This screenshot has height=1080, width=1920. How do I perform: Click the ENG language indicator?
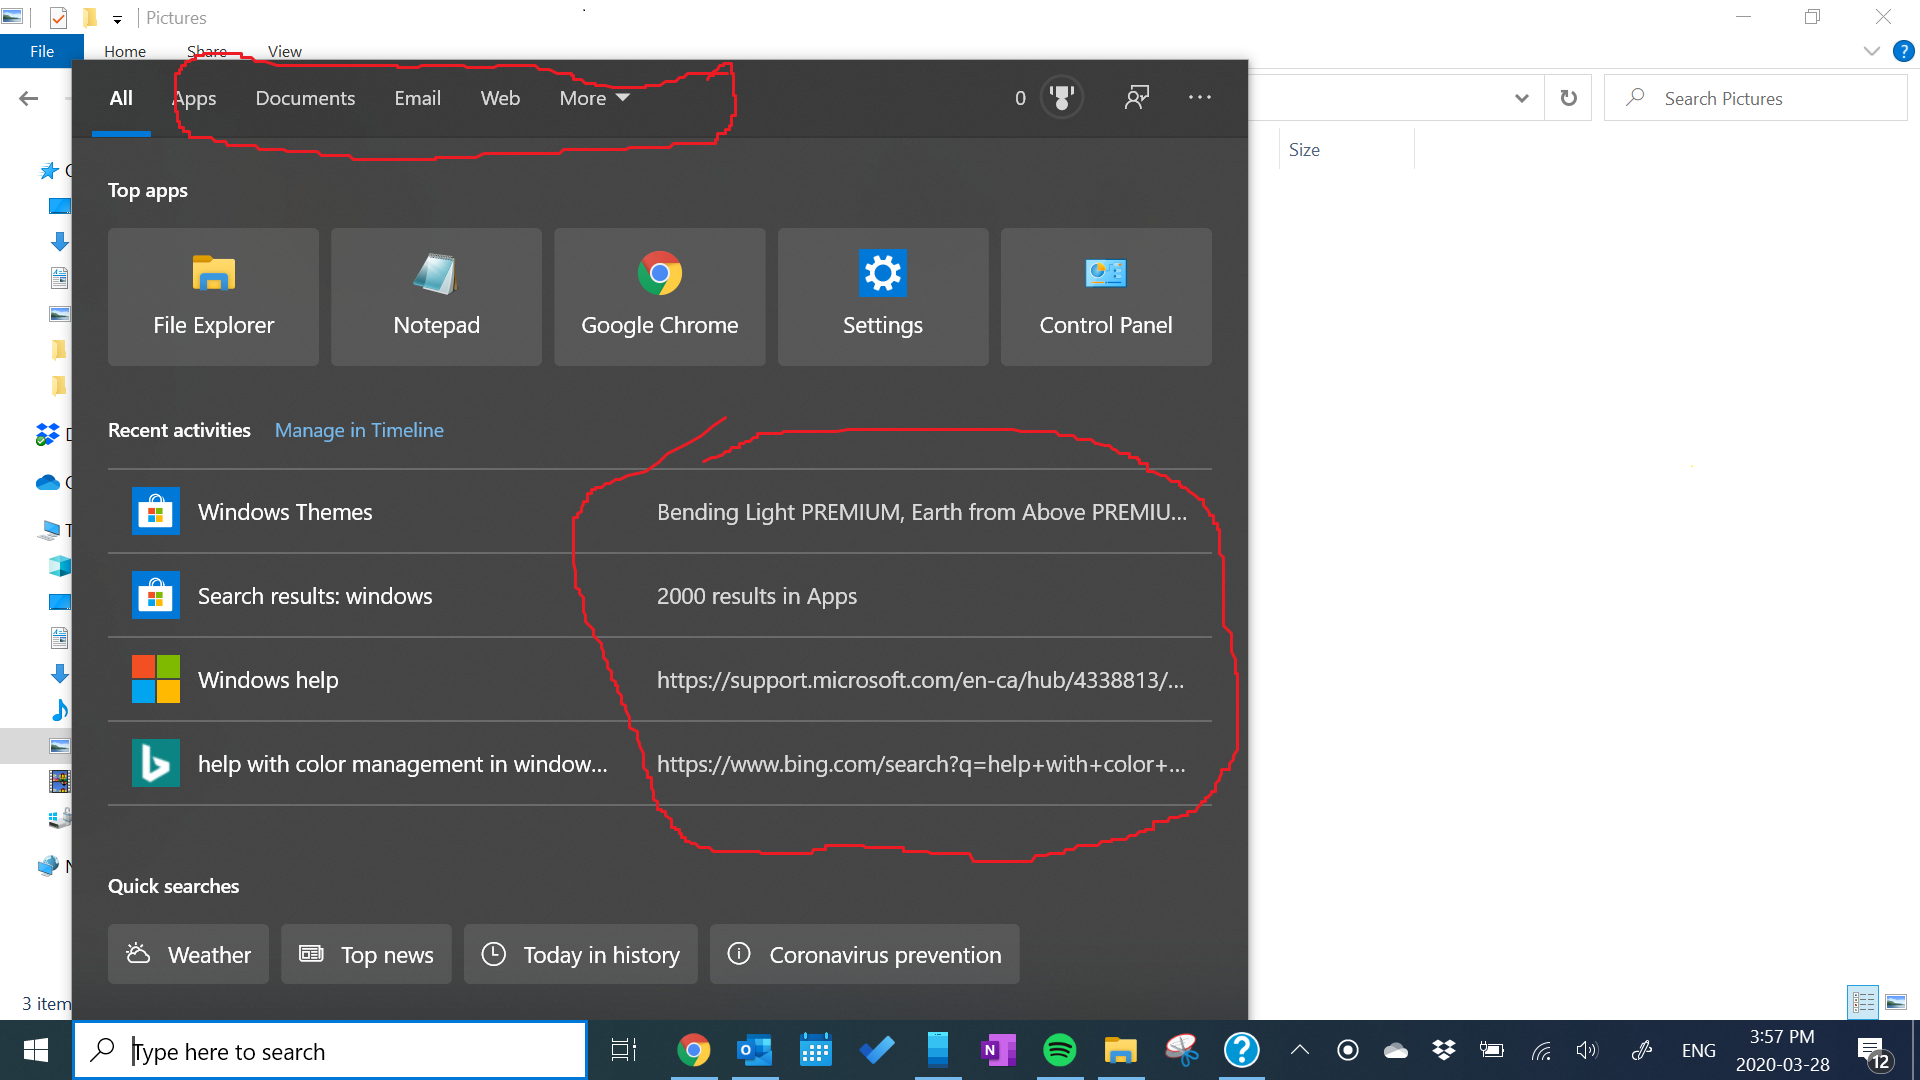(x=1699, y=1050)
